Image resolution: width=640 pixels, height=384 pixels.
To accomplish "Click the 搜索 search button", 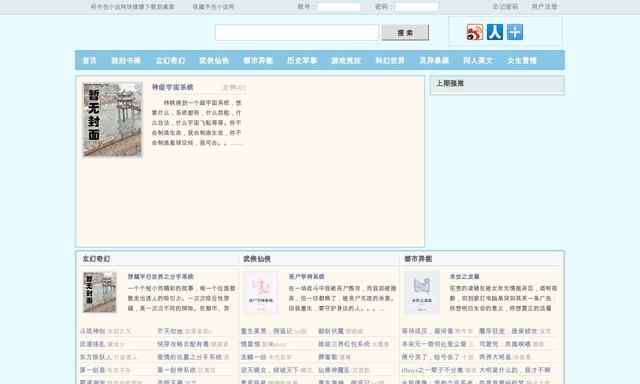I will [405, 33].
